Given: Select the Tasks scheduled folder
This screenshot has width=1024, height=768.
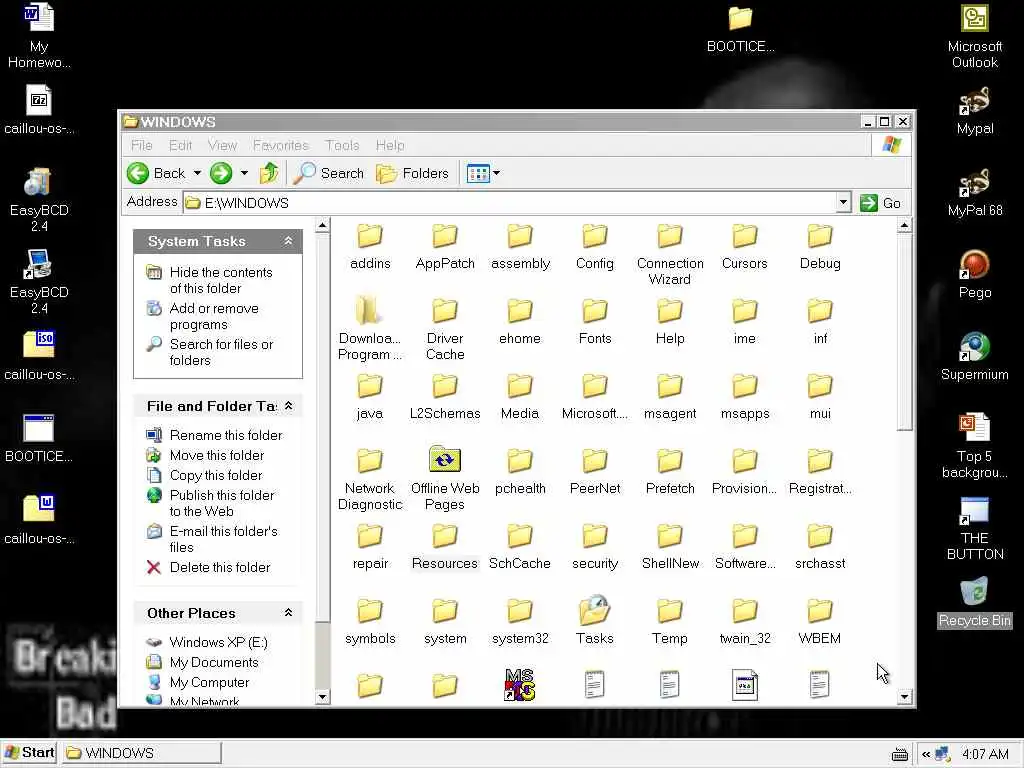Looking at the screenshot, I should click(594, 620).
